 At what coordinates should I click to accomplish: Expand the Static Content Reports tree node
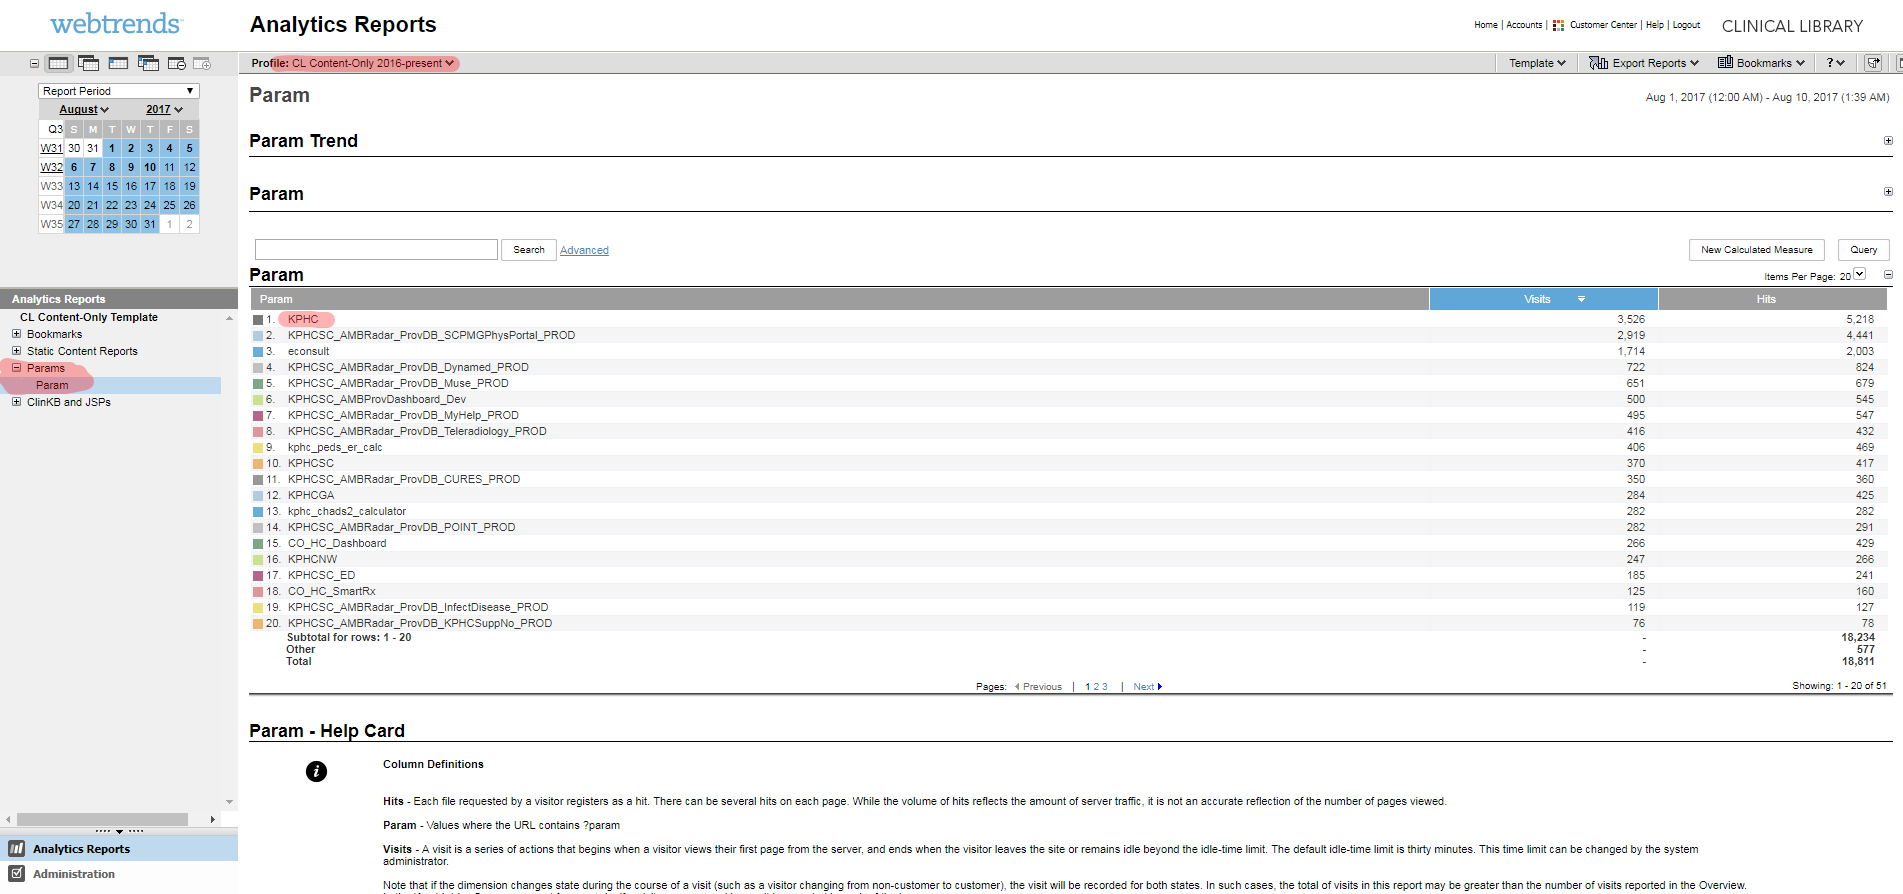click(16, 351)
